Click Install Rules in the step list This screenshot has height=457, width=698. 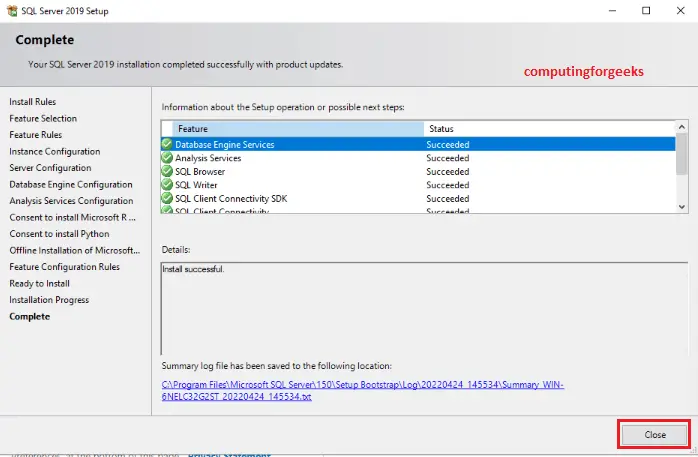click(x=32, y=102)
